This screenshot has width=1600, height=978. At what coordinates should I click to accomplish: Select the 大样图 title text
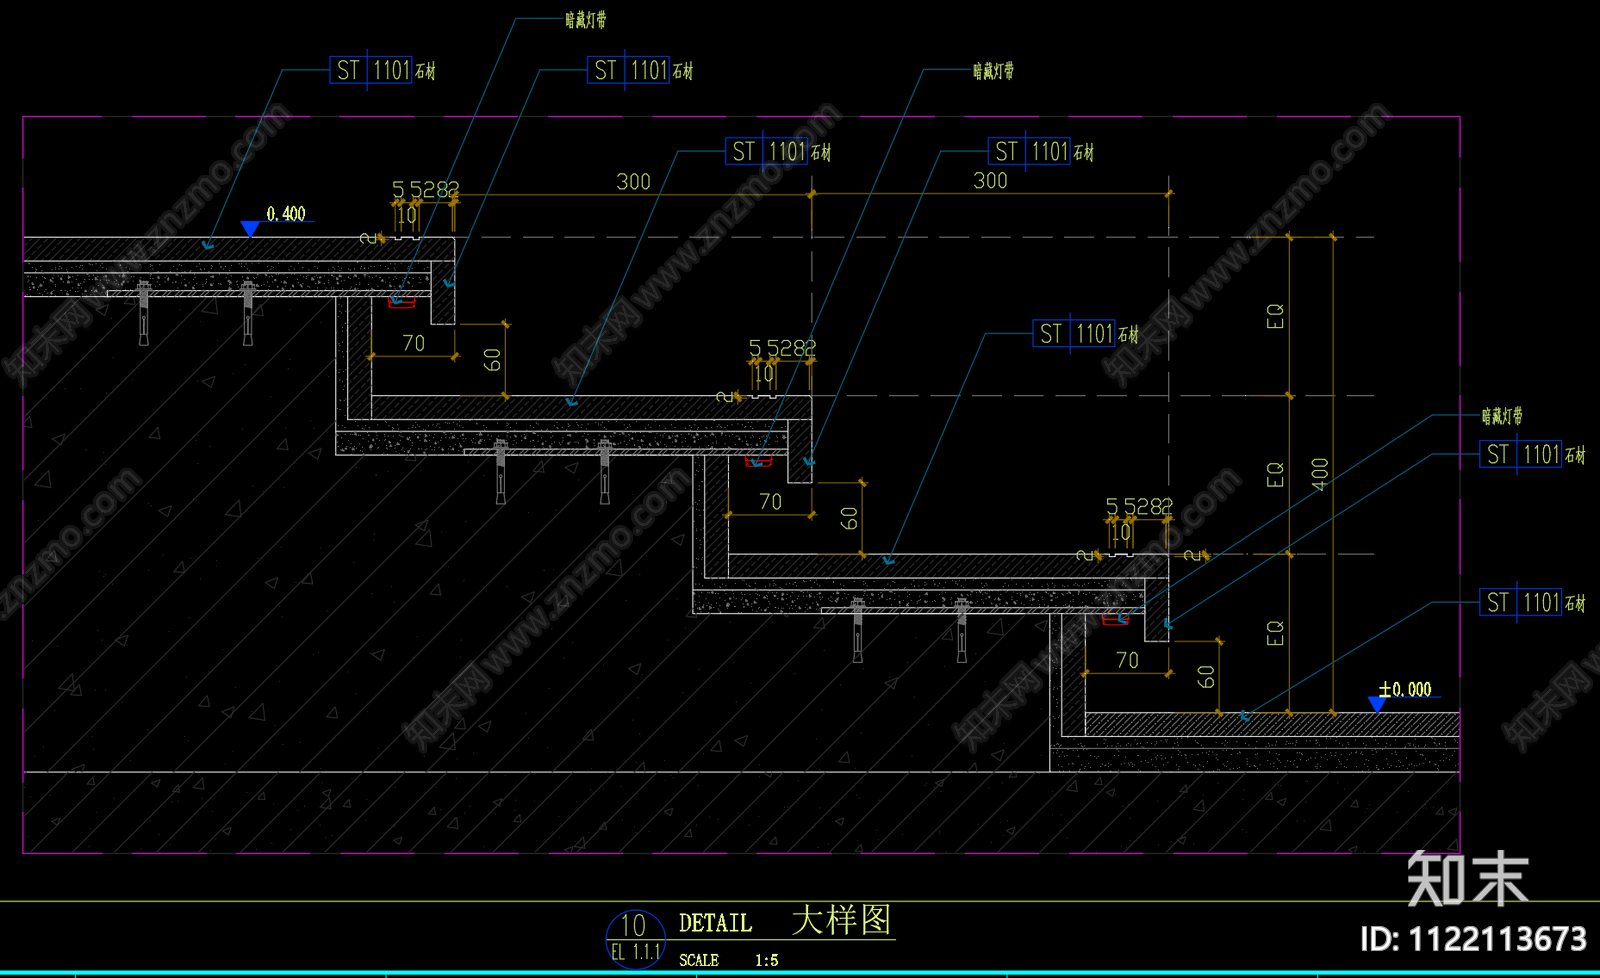coord(841,920)
